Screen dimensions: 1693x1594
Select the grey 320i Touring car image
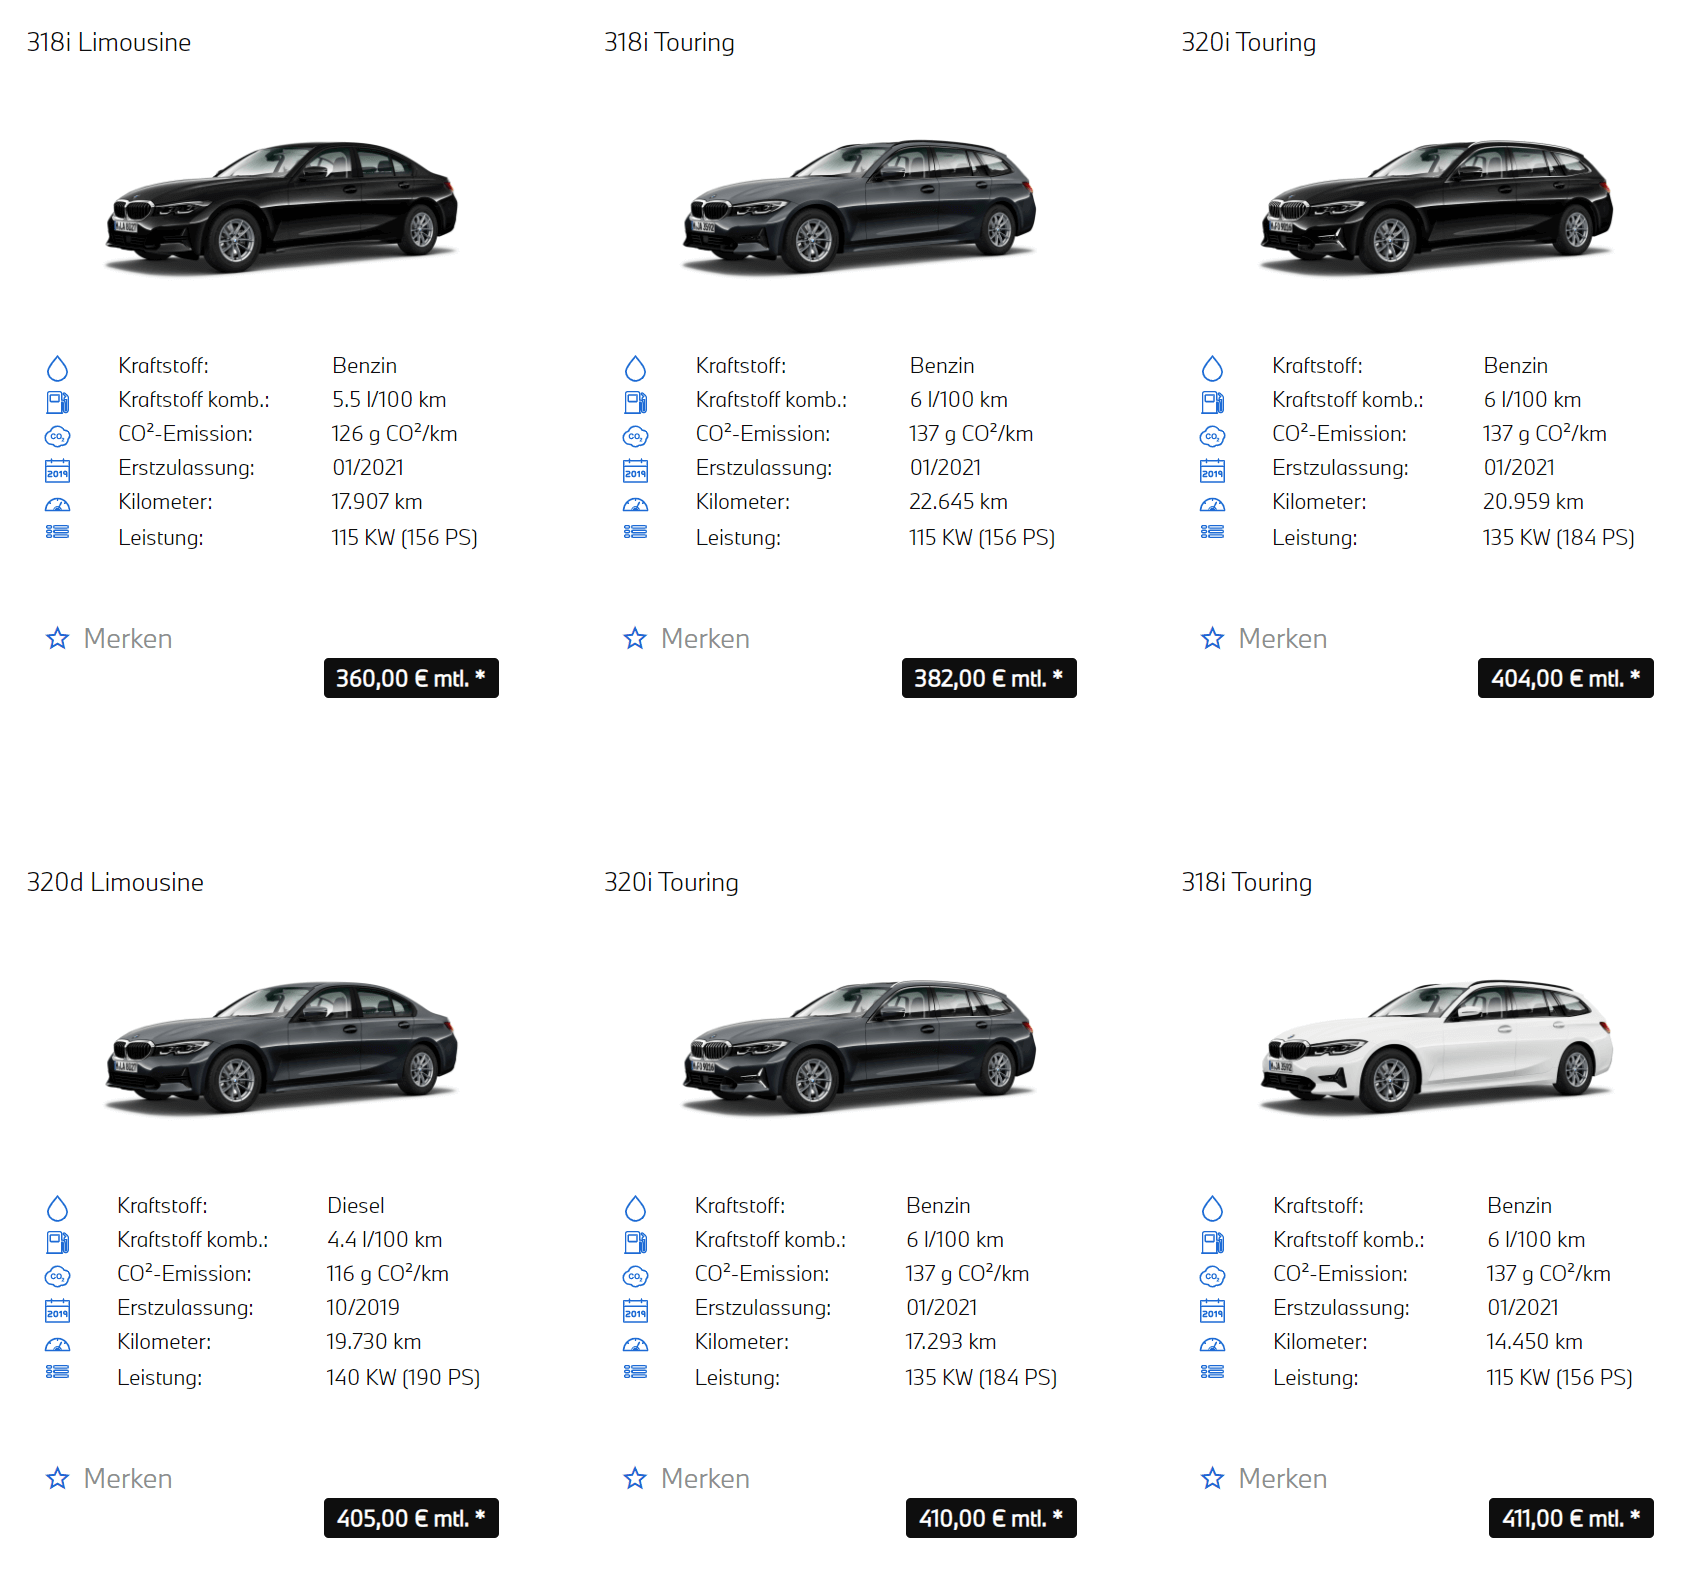point(859,1047)
